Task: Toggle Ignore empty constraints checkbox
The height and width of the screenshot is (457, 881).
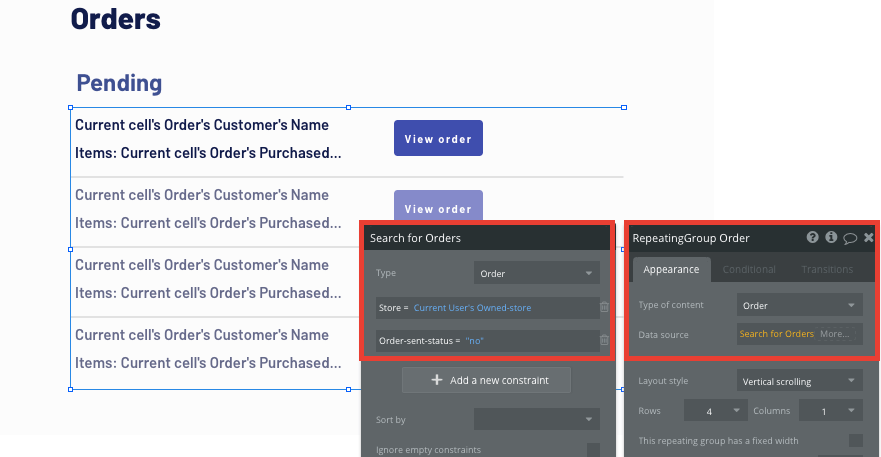Action: [x=593, y=450]
